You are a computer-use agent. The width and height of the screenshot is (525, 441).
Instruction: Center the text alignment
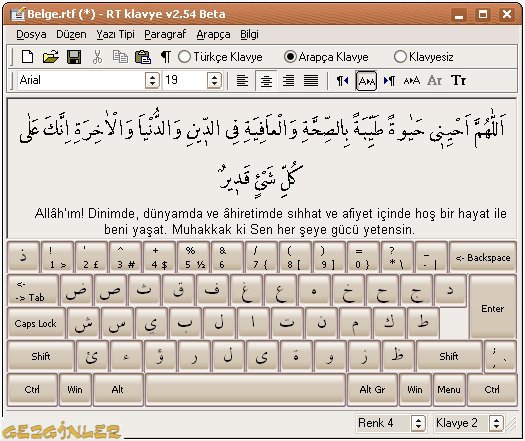click(266, 81)
